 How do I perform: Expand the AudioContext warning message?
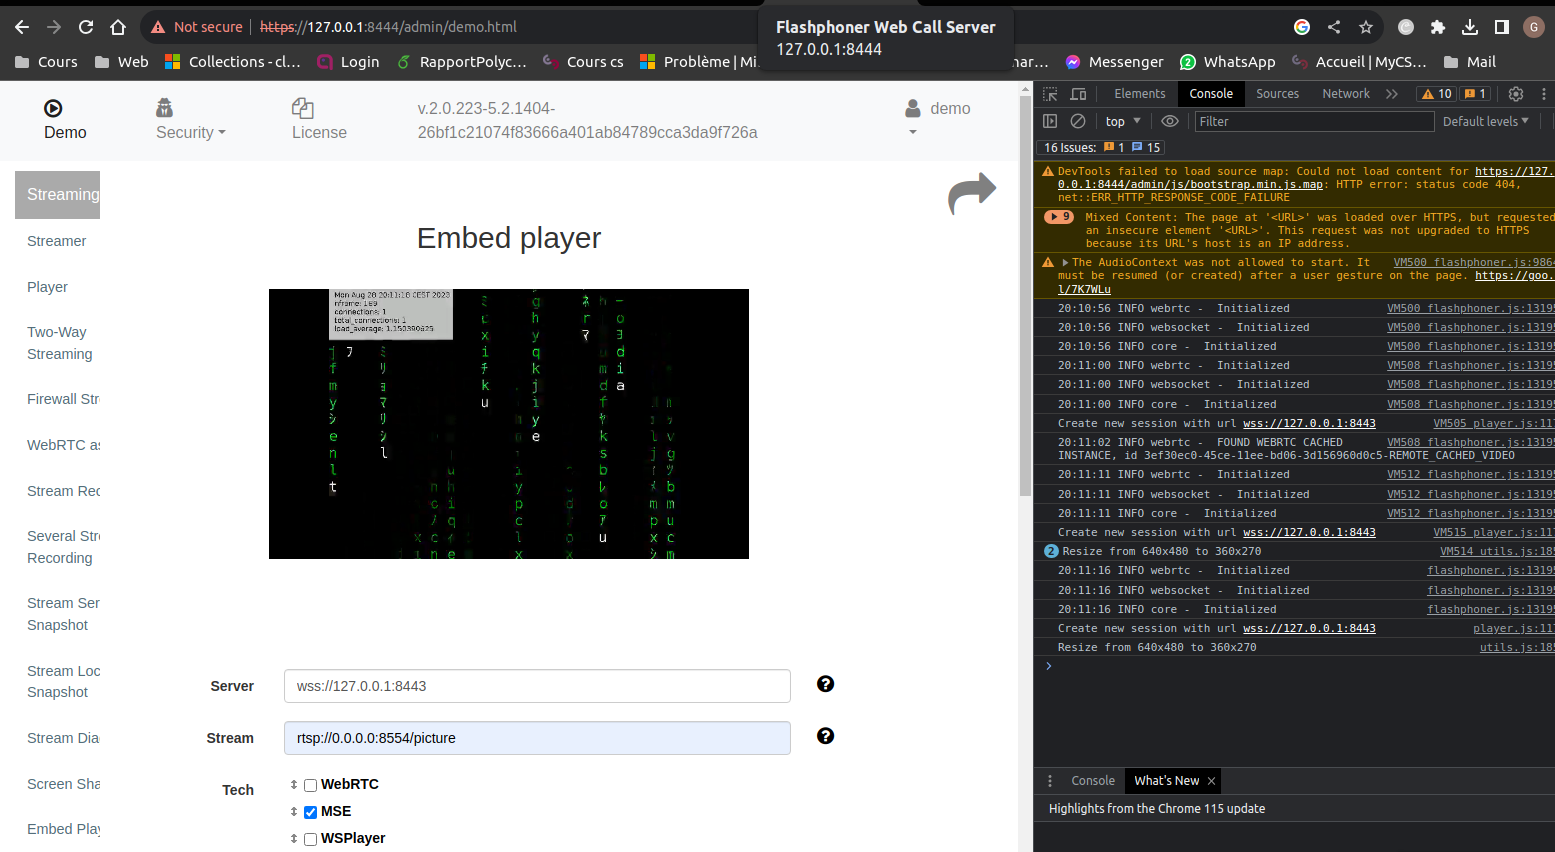(1065, 263)
